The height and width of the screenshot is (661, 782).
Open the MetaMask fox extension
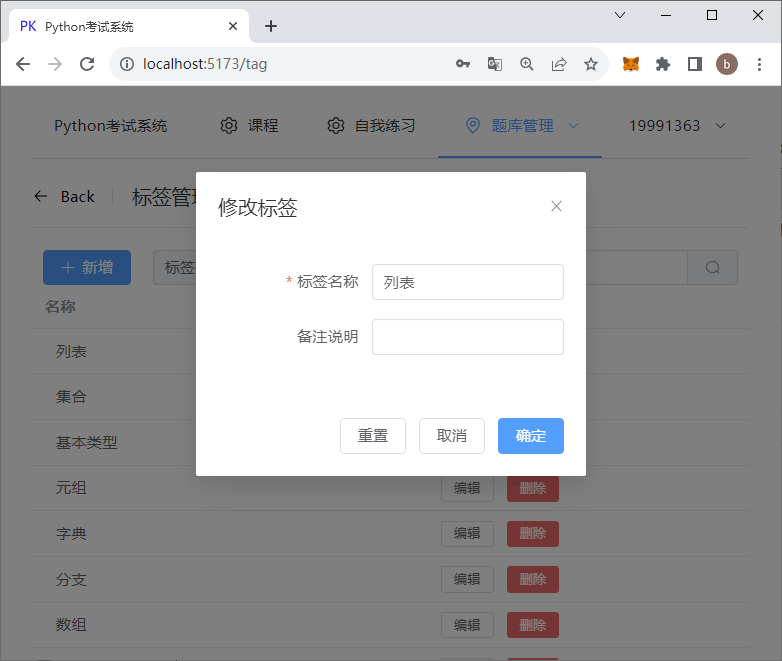[x=631, y=64]
